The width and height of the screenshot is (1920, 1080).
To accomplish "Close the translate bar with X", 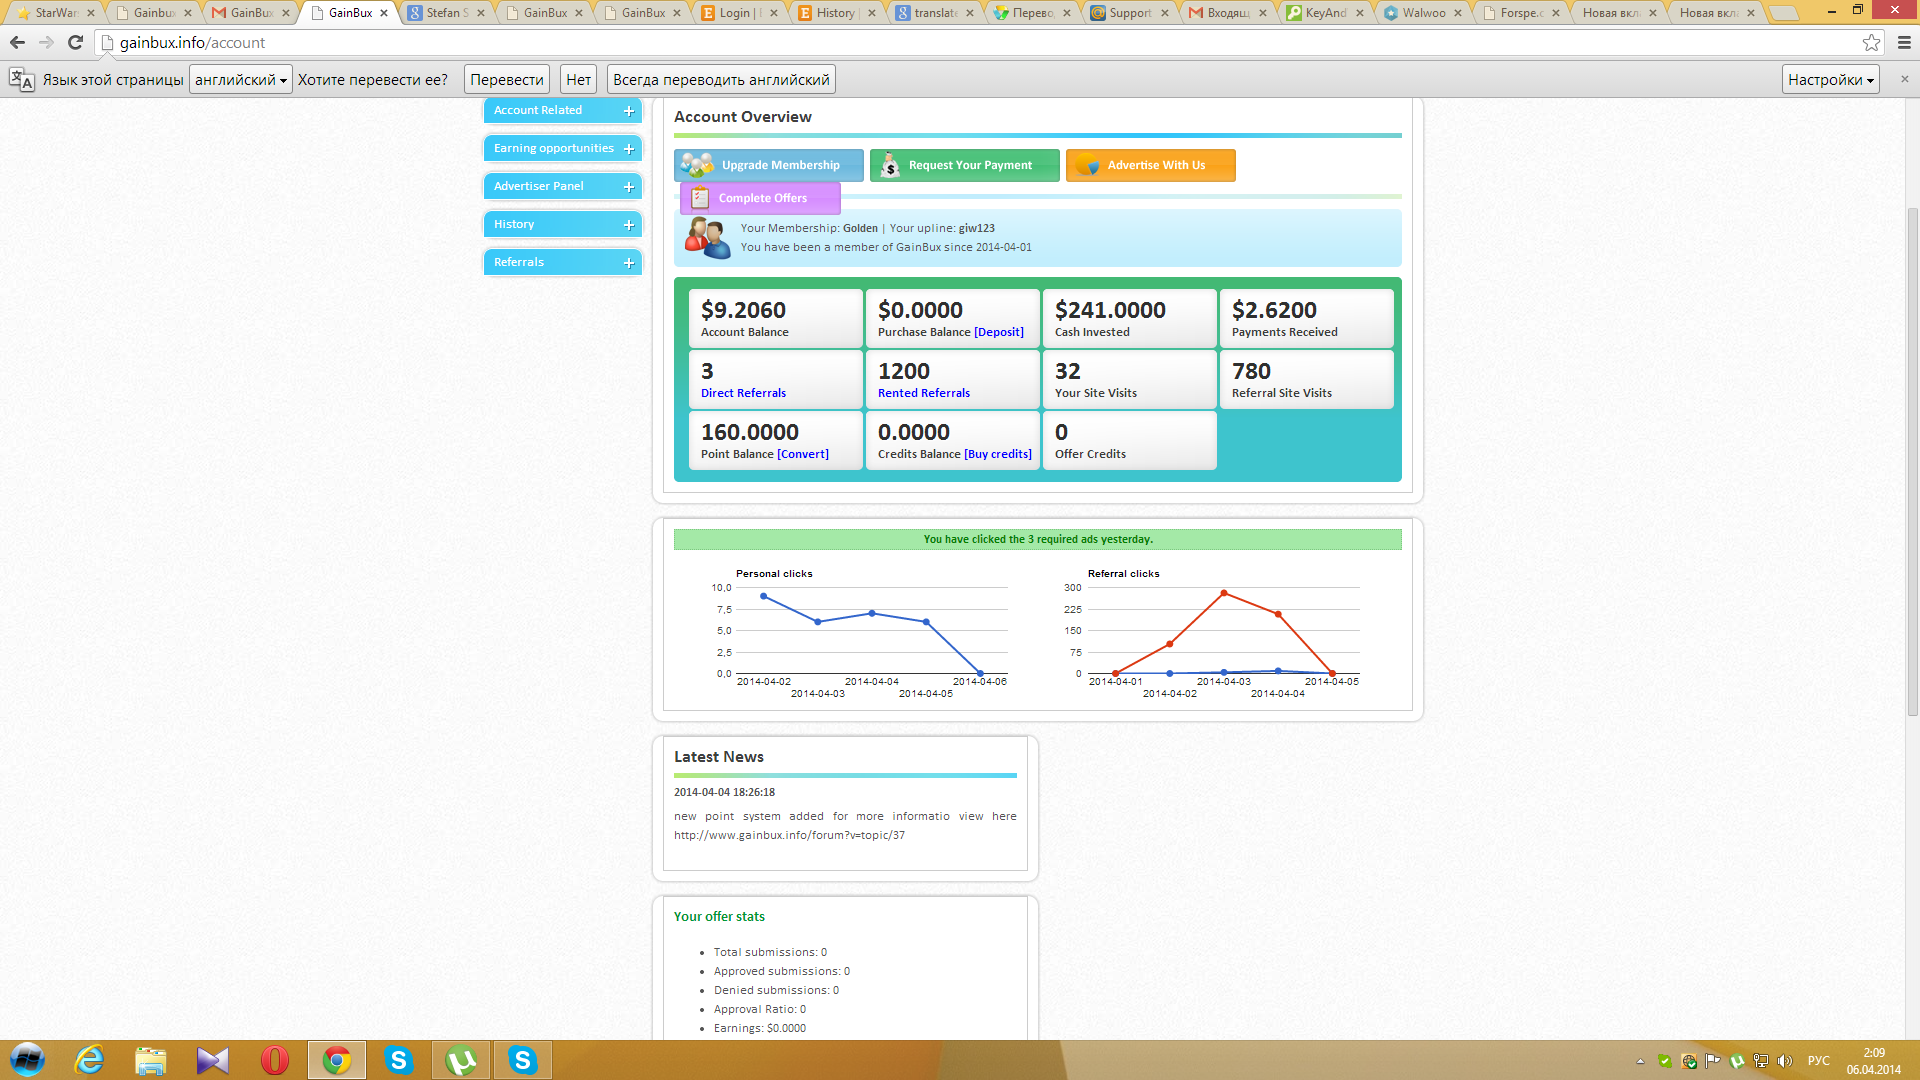I will click(x=1904, y=79).
